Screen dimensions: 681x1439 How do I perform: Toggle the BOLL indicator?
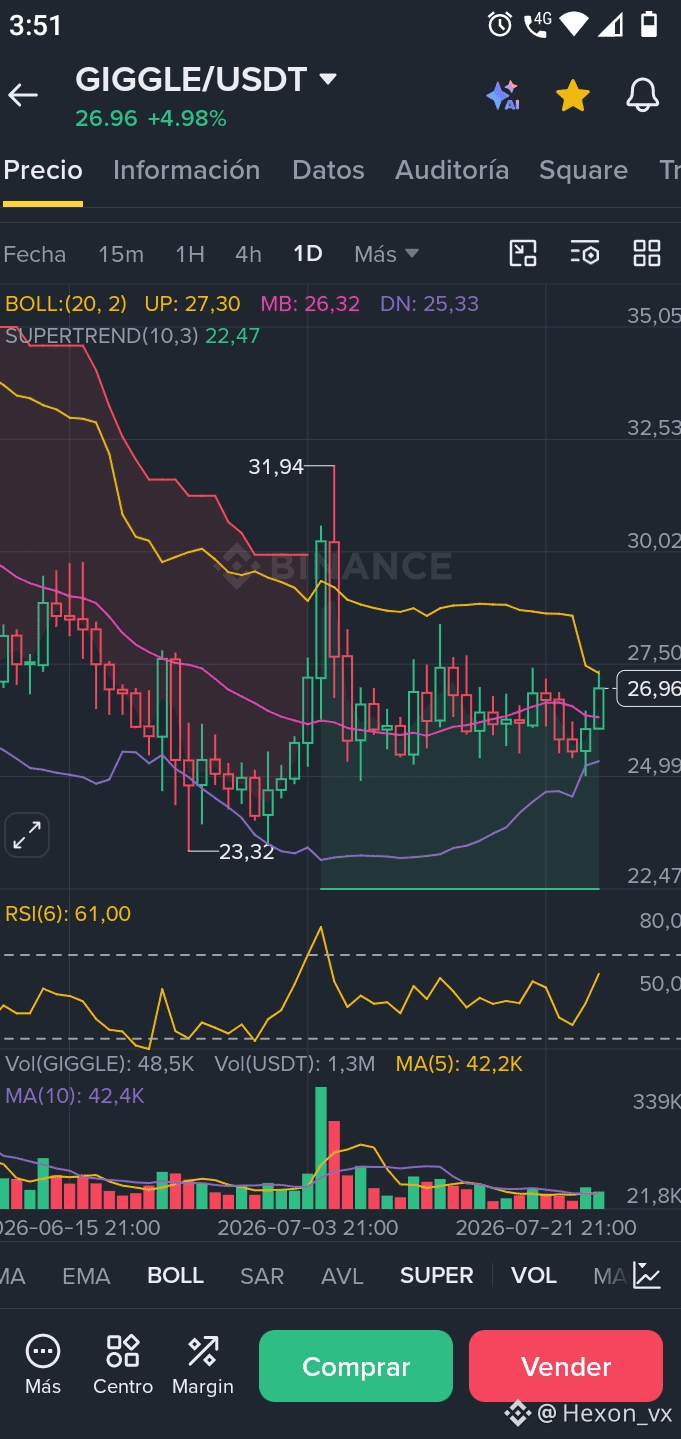[175, 1275]
